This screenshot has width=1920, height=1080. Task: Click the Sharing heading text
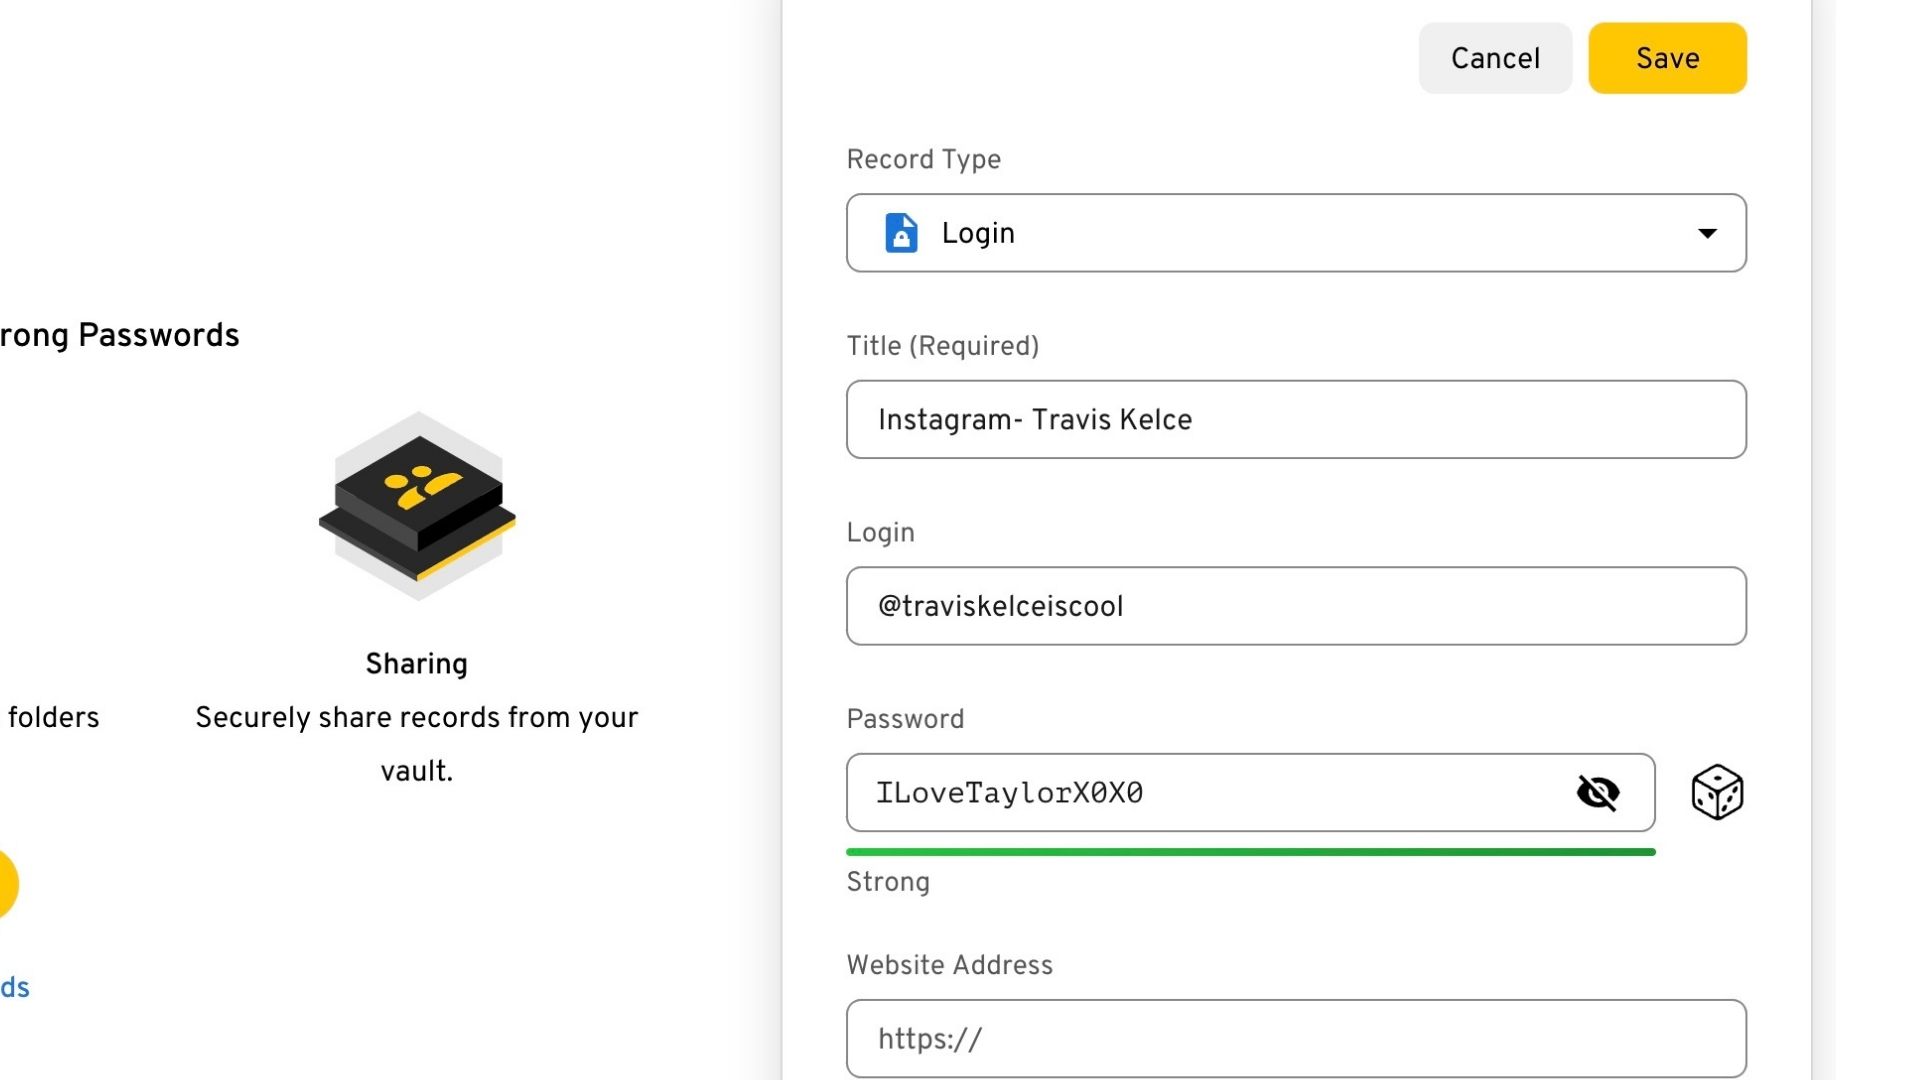pos(417,664)
